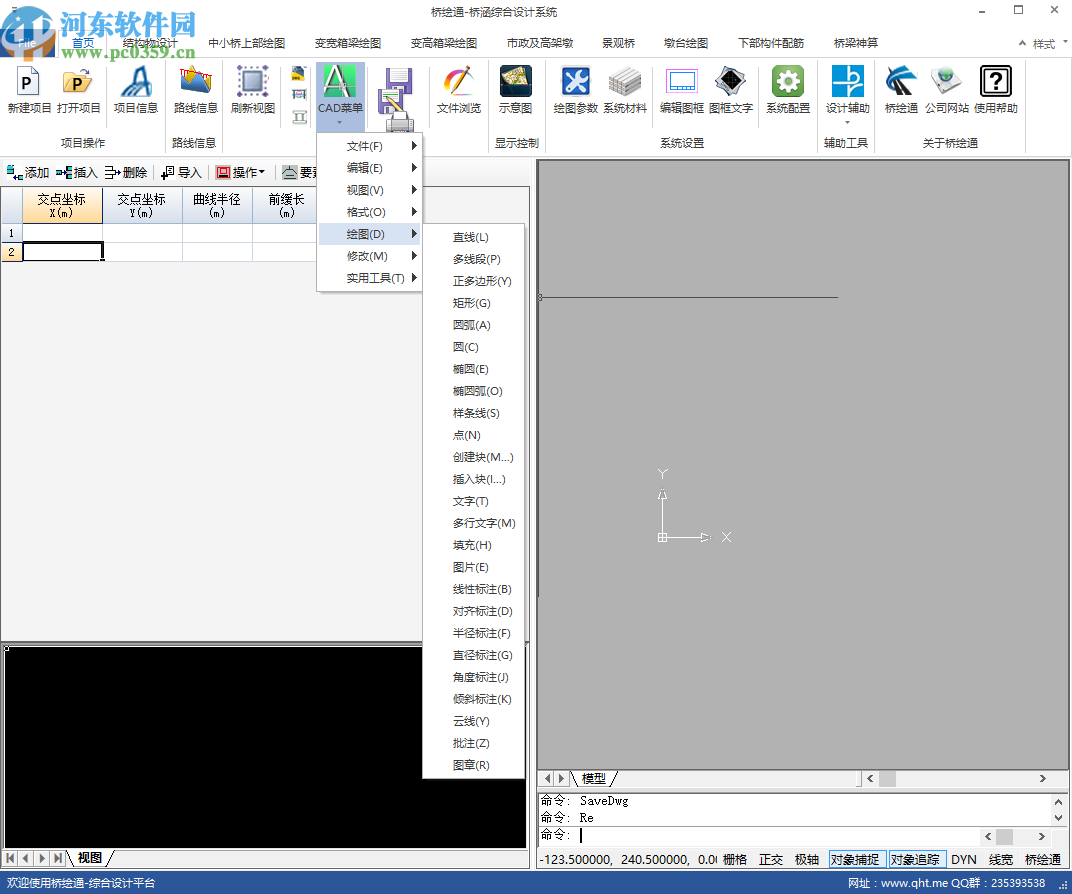Open the 操作 dropdown in table toolbar

click(x=241, y=173)
